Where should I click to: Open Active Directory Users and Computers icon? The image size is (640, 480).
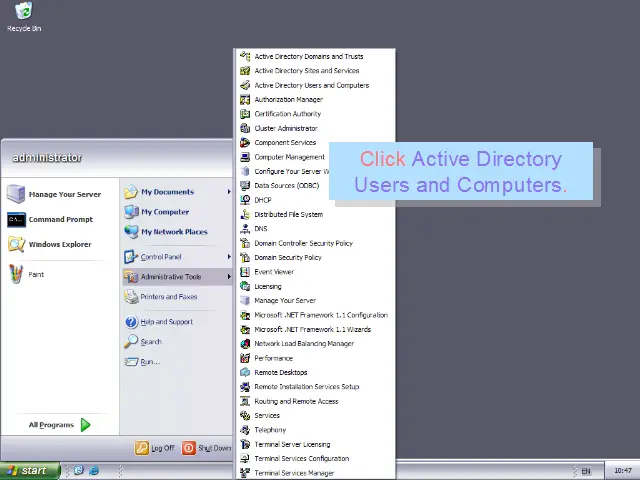coord(245,85)
